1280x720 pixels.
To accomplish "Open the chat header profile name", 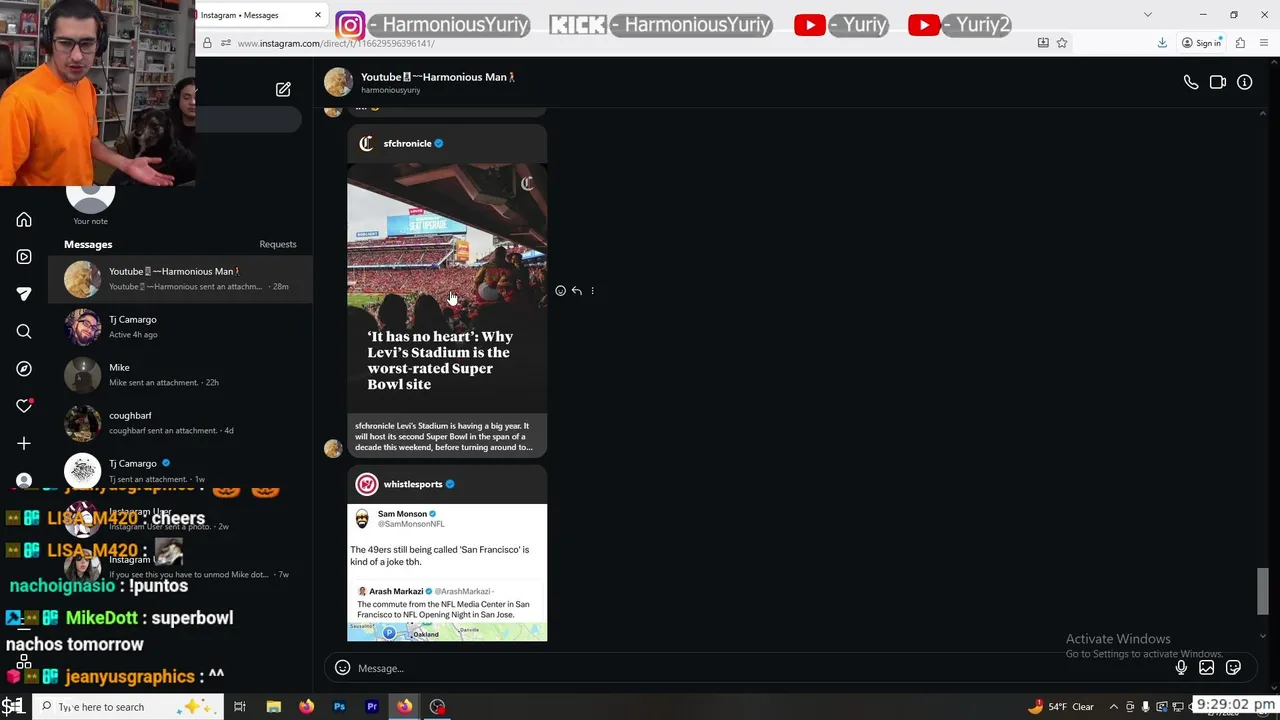I will [438, 77].
